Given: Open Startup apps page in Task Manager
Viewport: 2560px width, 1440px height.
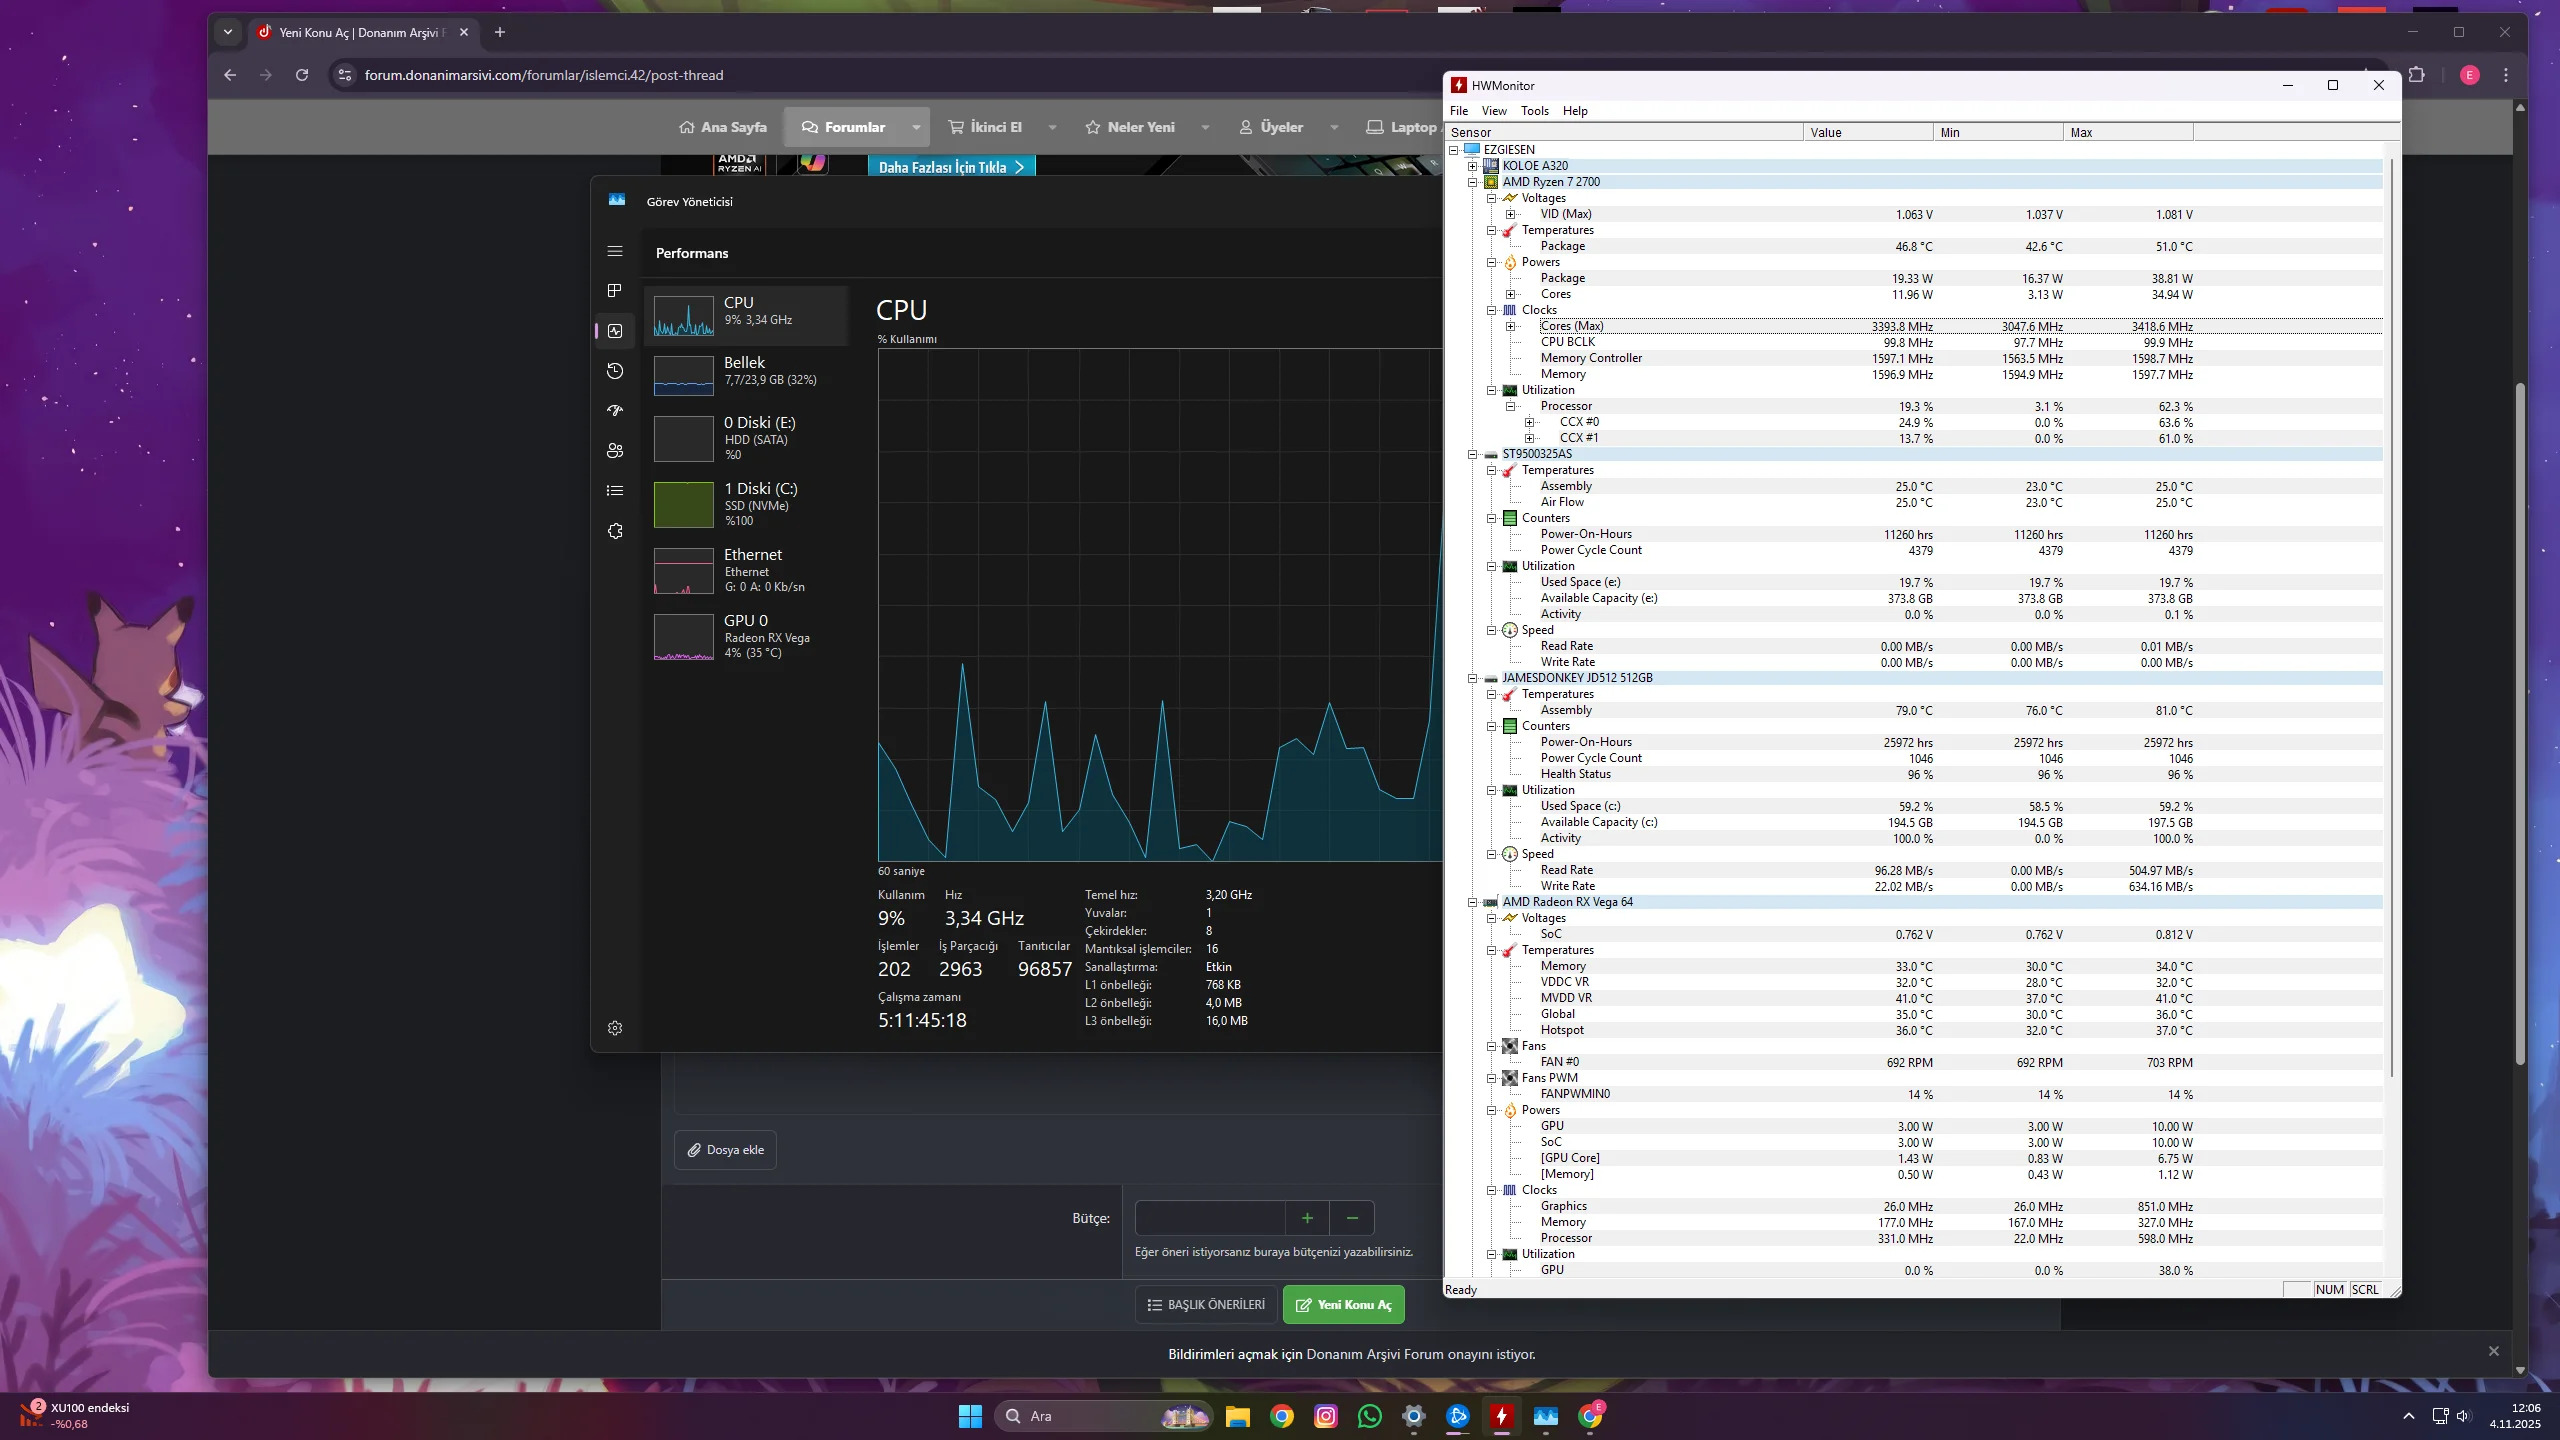Looking at the screenshot, I should [x=615, y=410].
